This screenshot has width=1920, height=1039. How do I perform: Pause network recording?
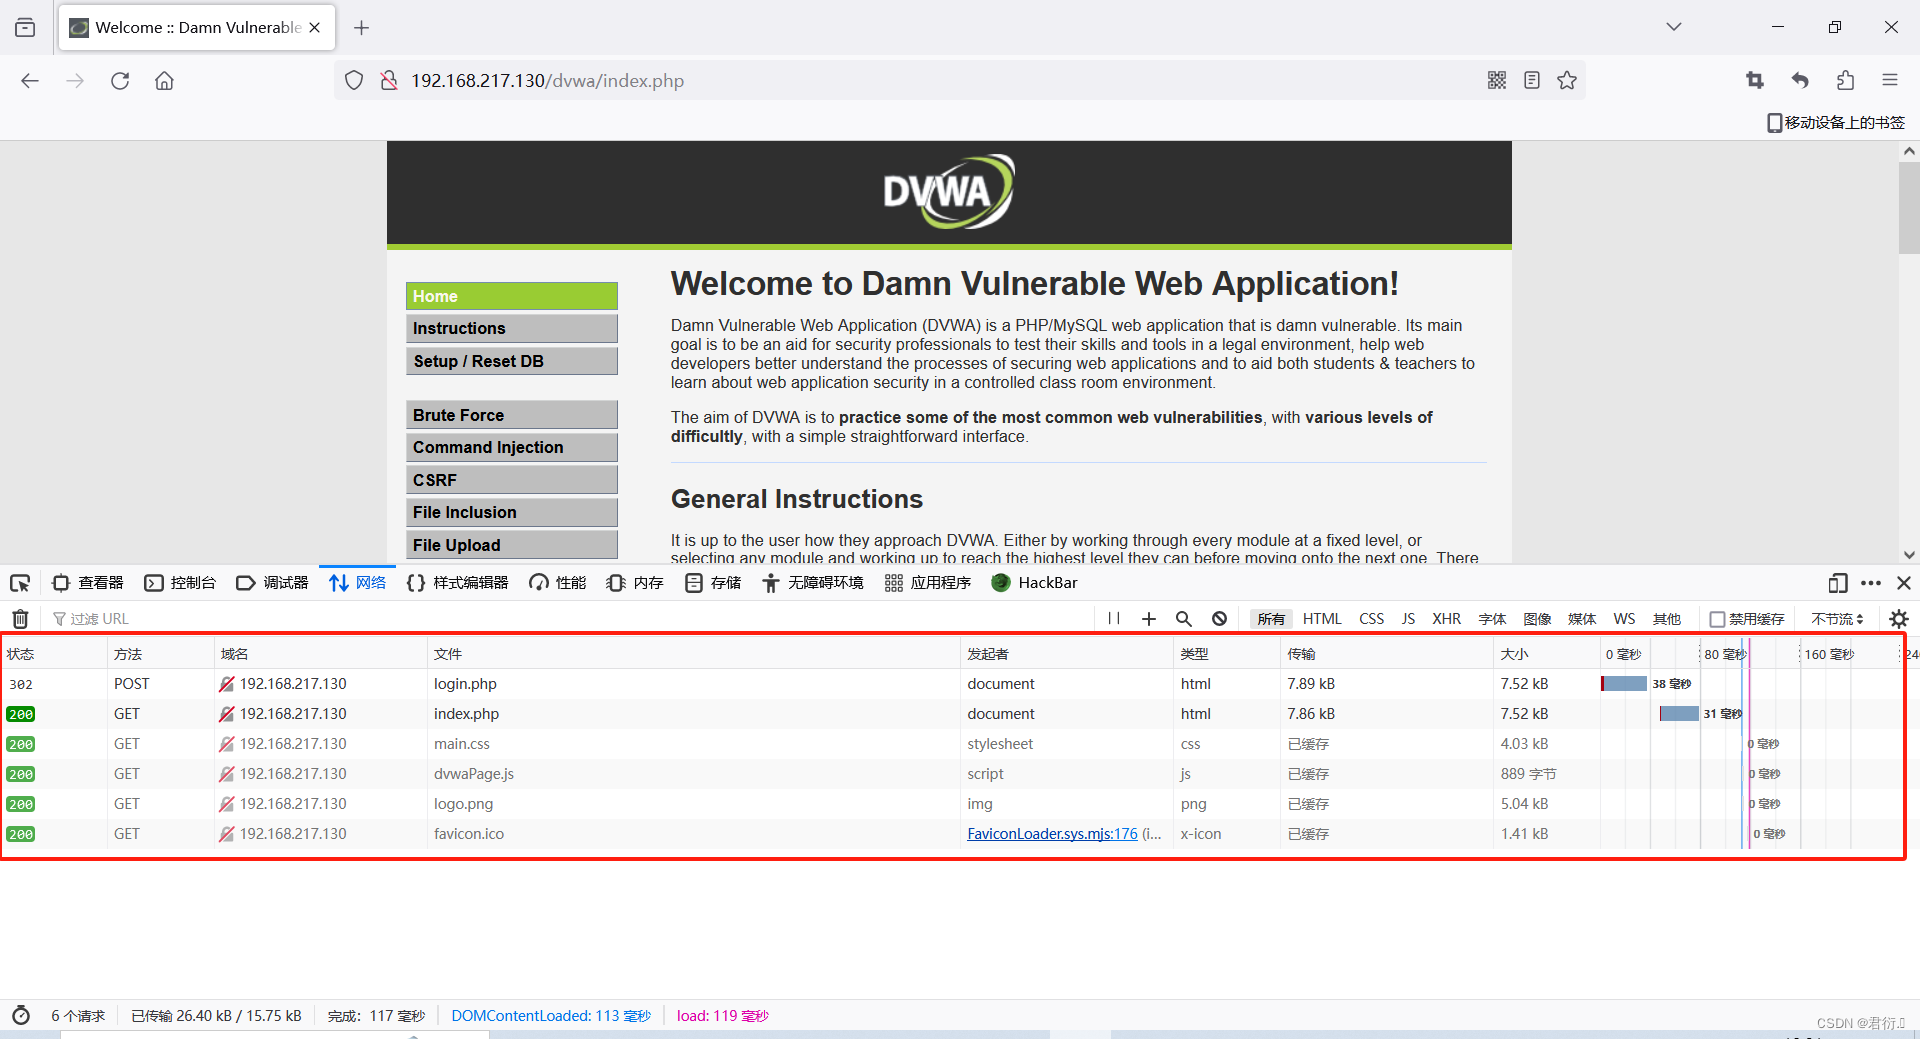coord(1114,619)
